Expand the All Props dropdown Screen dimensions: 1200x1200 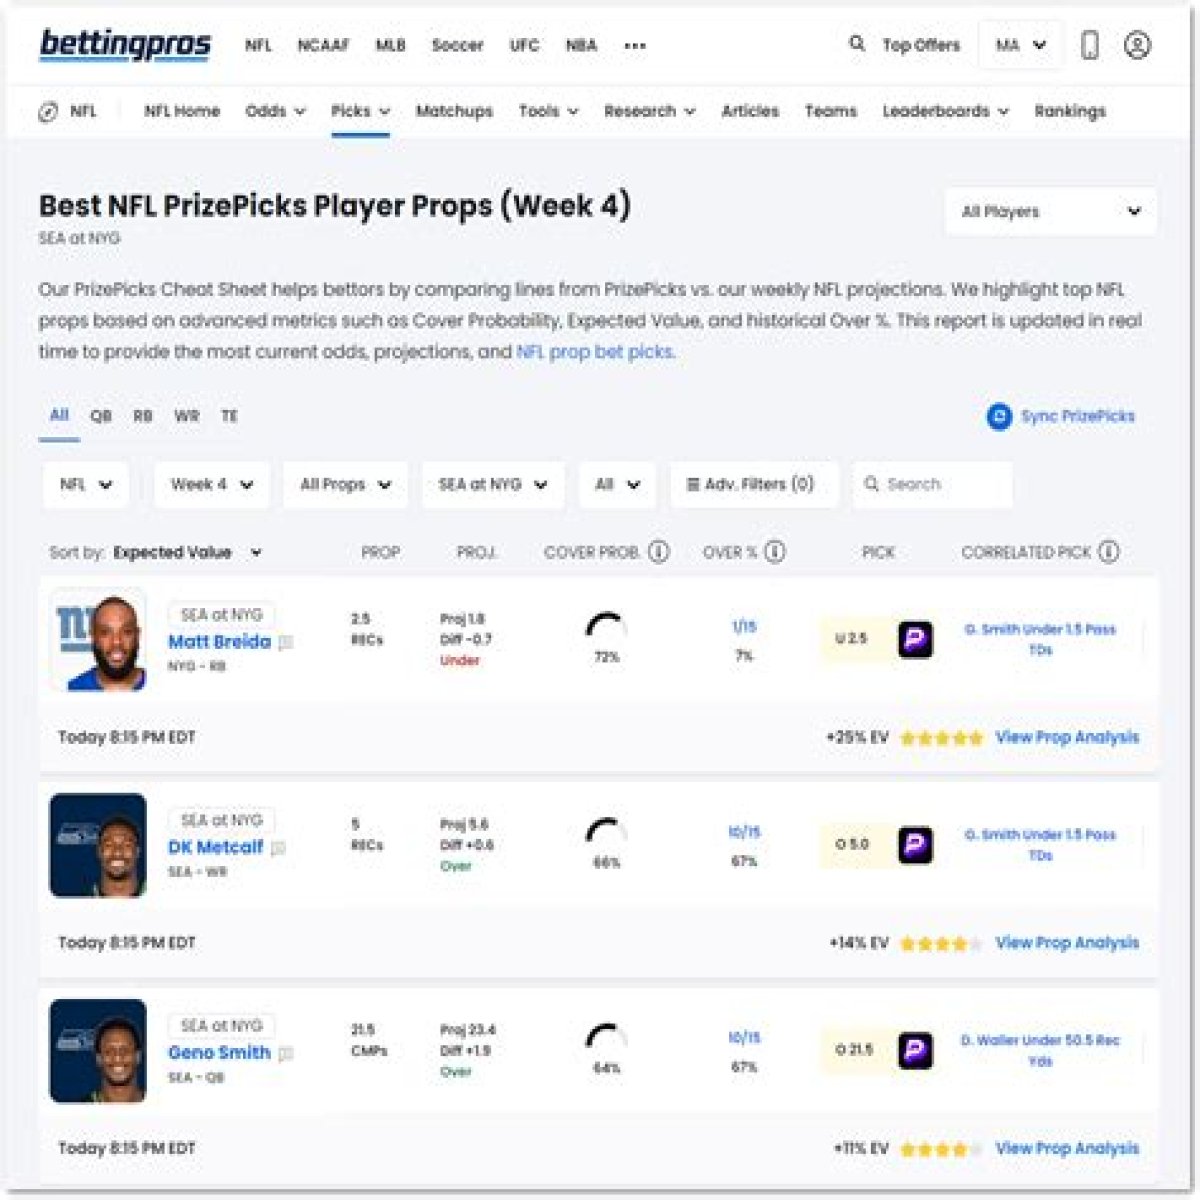pos(345,484)
